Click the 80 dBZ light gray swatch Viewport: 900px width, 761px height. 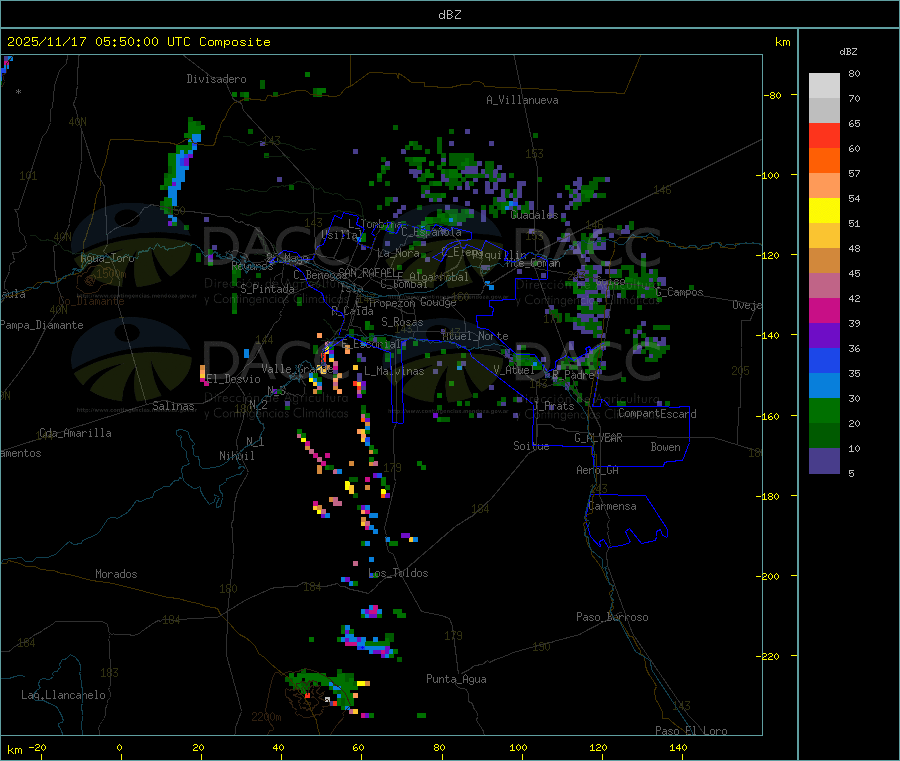[x=824, y=86]
